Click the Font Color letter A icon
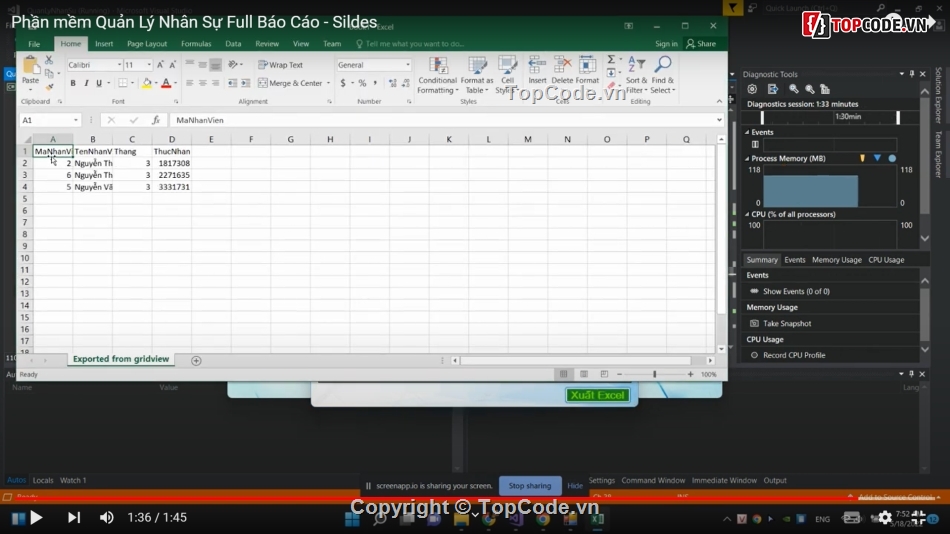The width and height of the screenshot is (950, 534). click(x=166, y=83)
